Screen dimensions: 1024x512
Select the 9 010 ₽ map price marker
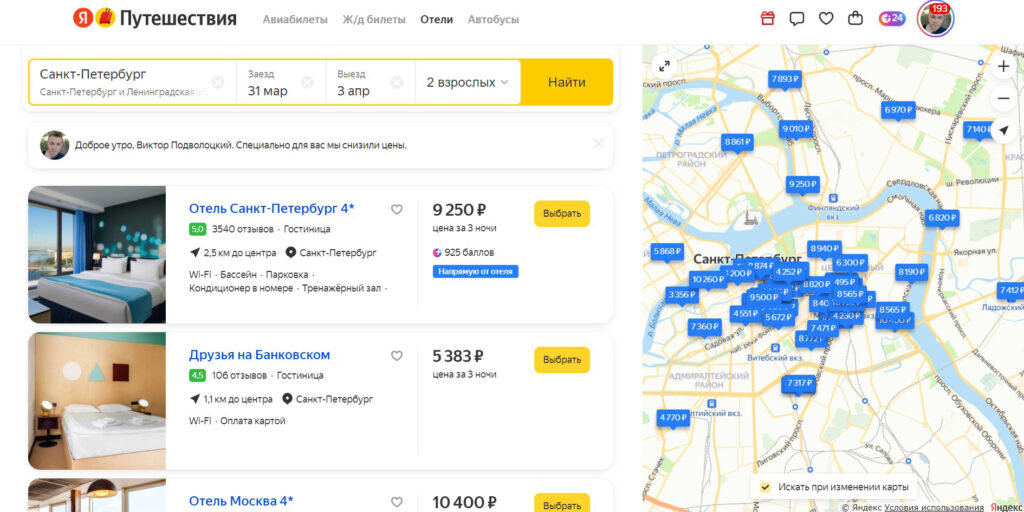click(x=796, y=129)
